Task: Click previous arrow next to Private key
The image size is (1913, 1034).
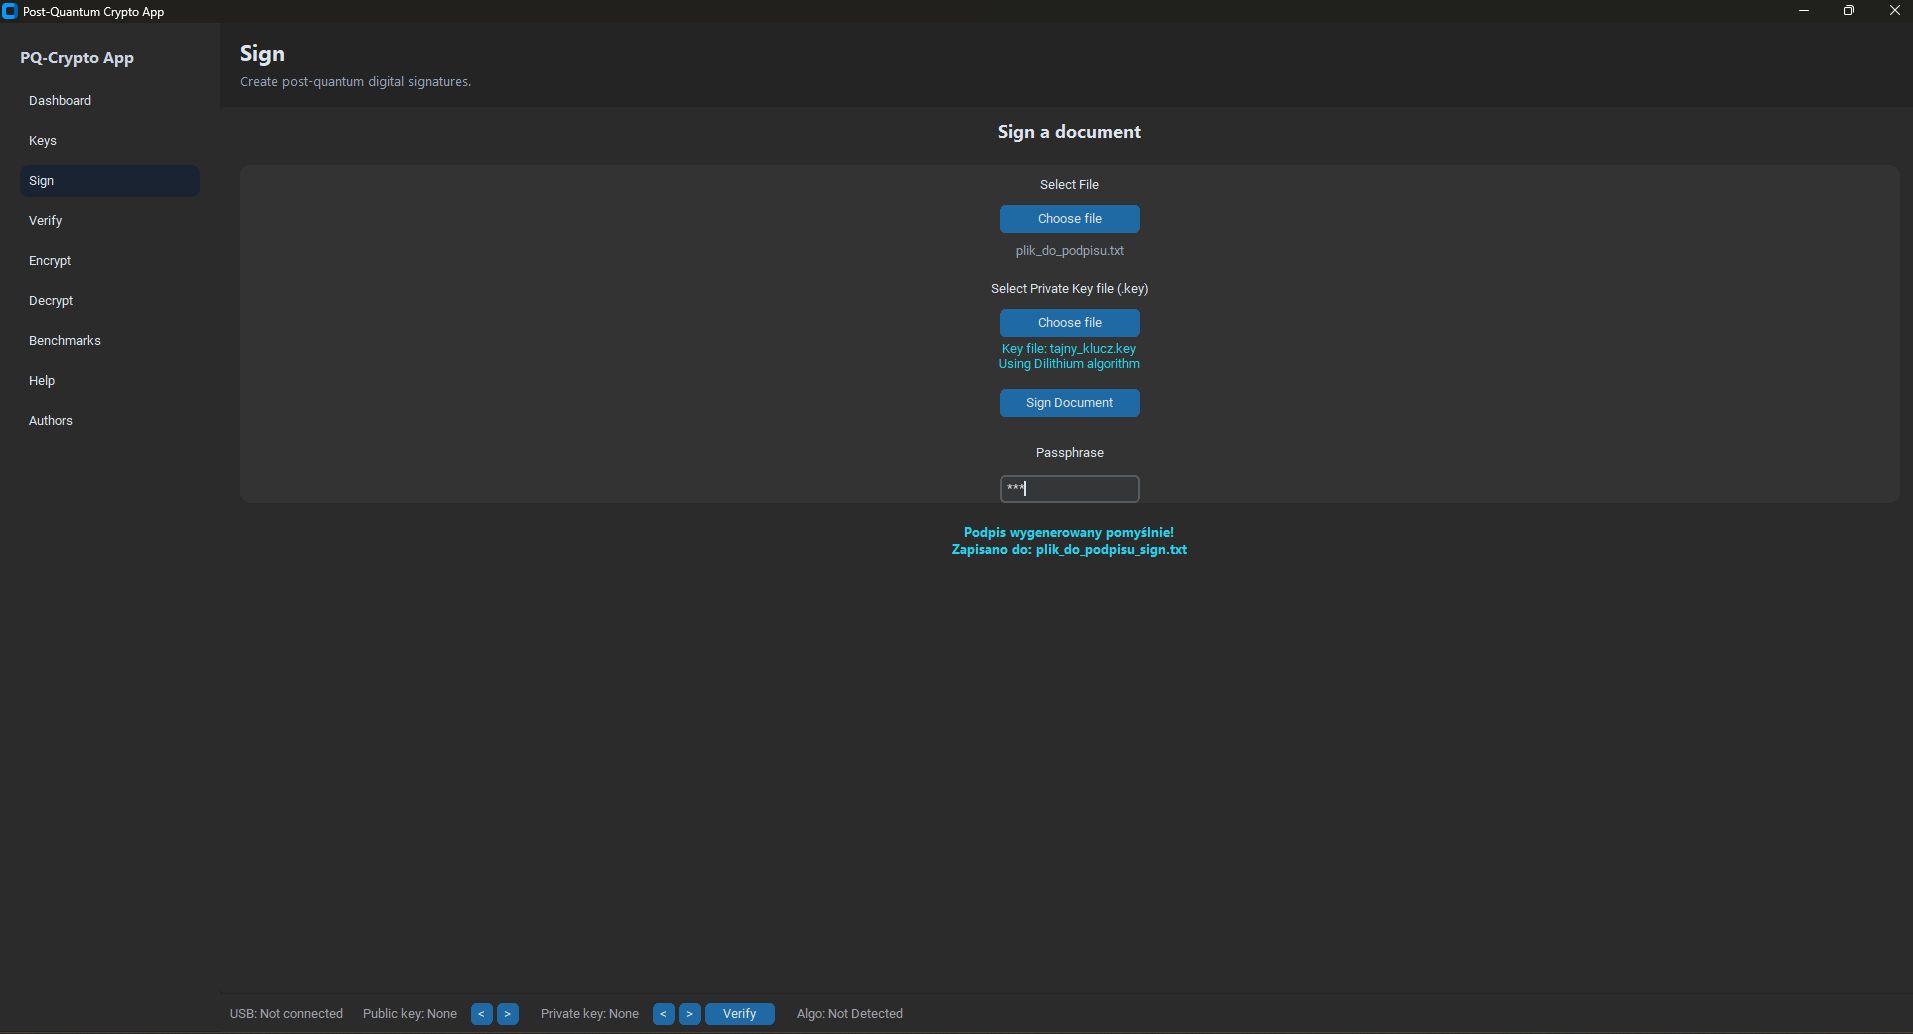Action: 663,1014
